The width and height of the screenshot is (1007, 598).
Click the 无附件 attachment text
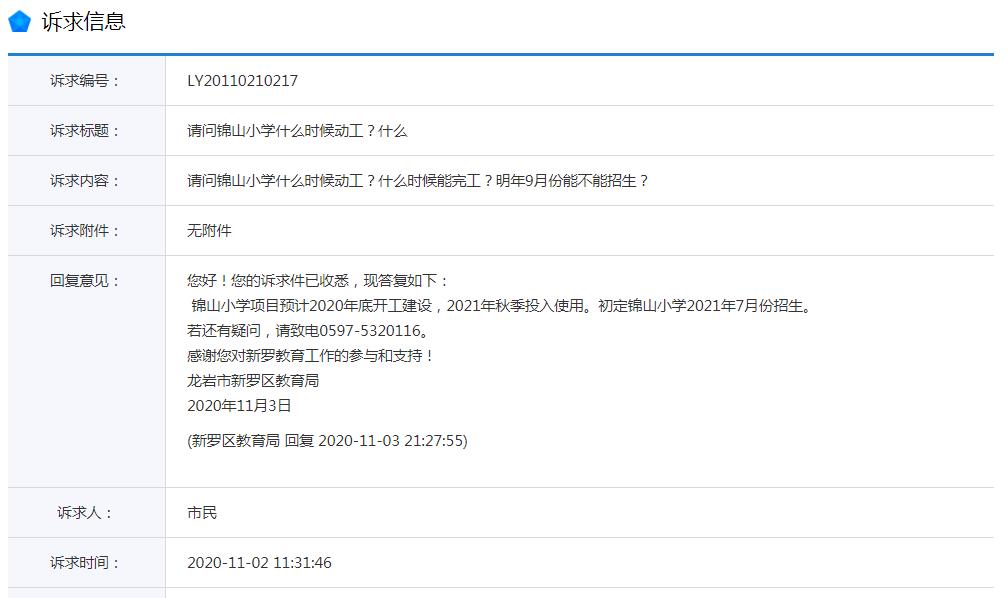(x=207, y=230)
